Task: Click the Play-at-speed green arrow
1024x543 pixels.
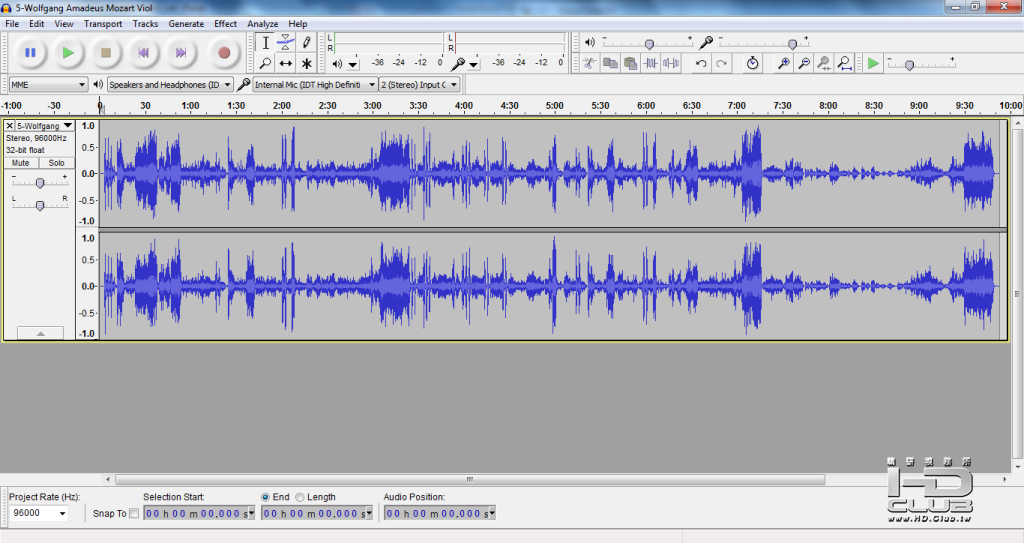Action: point(873,63)
